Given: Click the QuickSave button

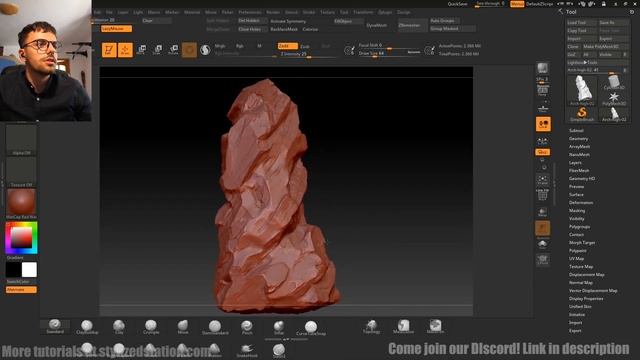Looking at the screenshot, I should point(457,4).
